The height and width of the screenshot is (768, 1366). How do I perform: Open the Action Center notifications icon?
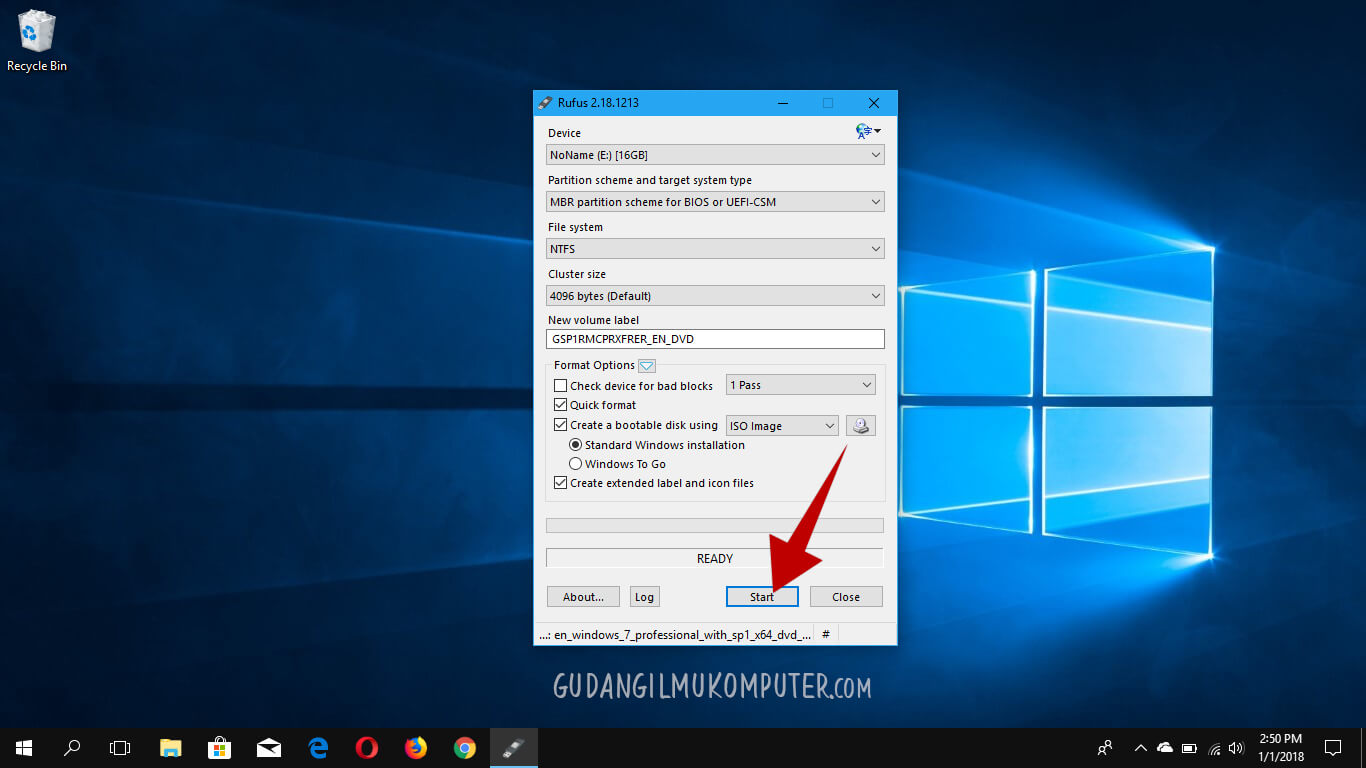click(1332, 748)
